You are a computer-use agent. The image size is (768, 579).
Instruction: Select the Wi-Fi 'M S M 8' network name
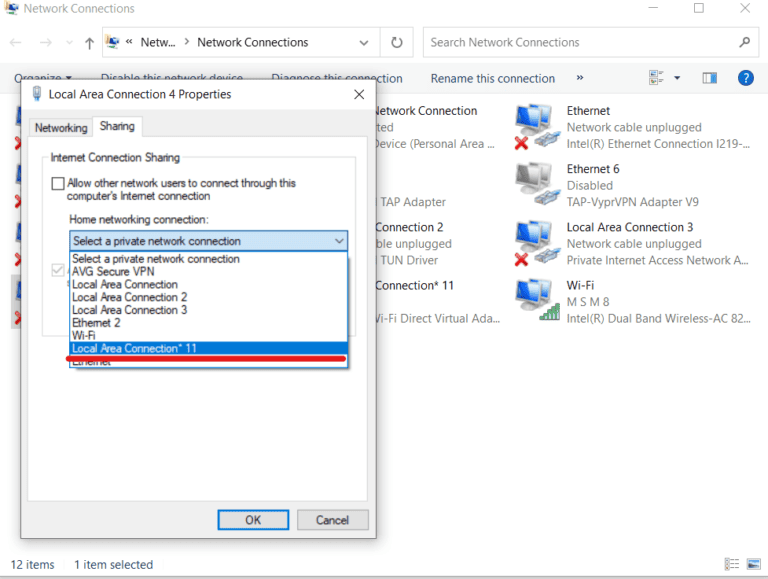point(588,302)
